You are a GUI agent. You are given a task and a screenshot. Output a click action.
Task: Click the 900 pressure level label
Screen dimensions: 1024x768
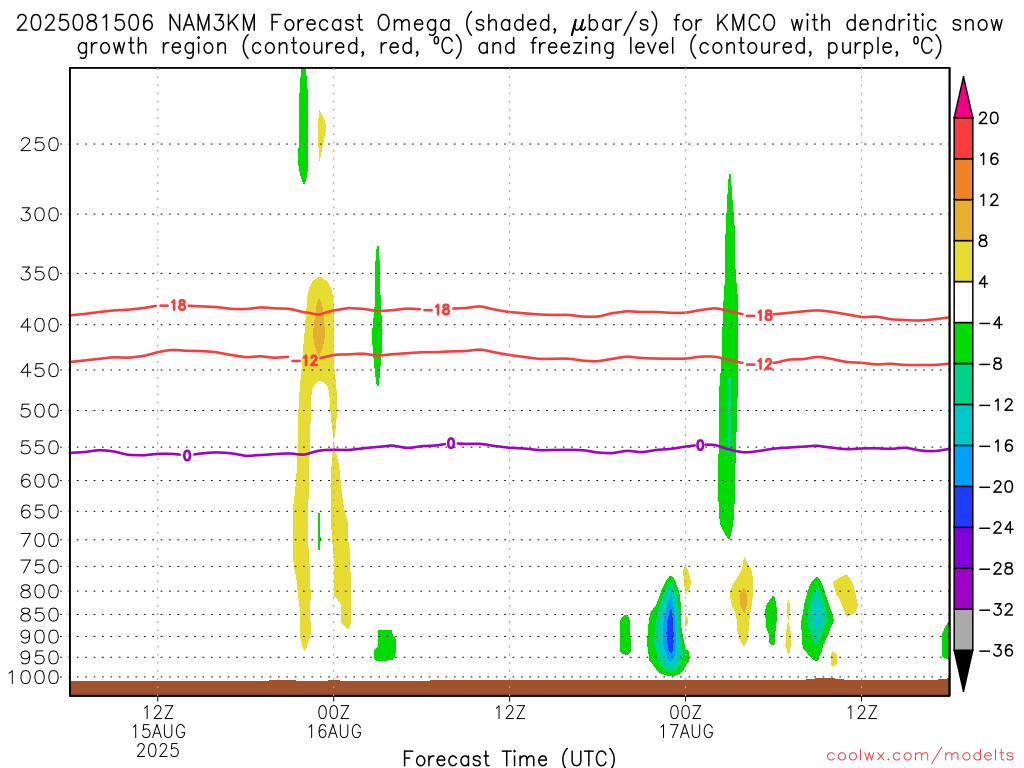click(x=40, y=637)
